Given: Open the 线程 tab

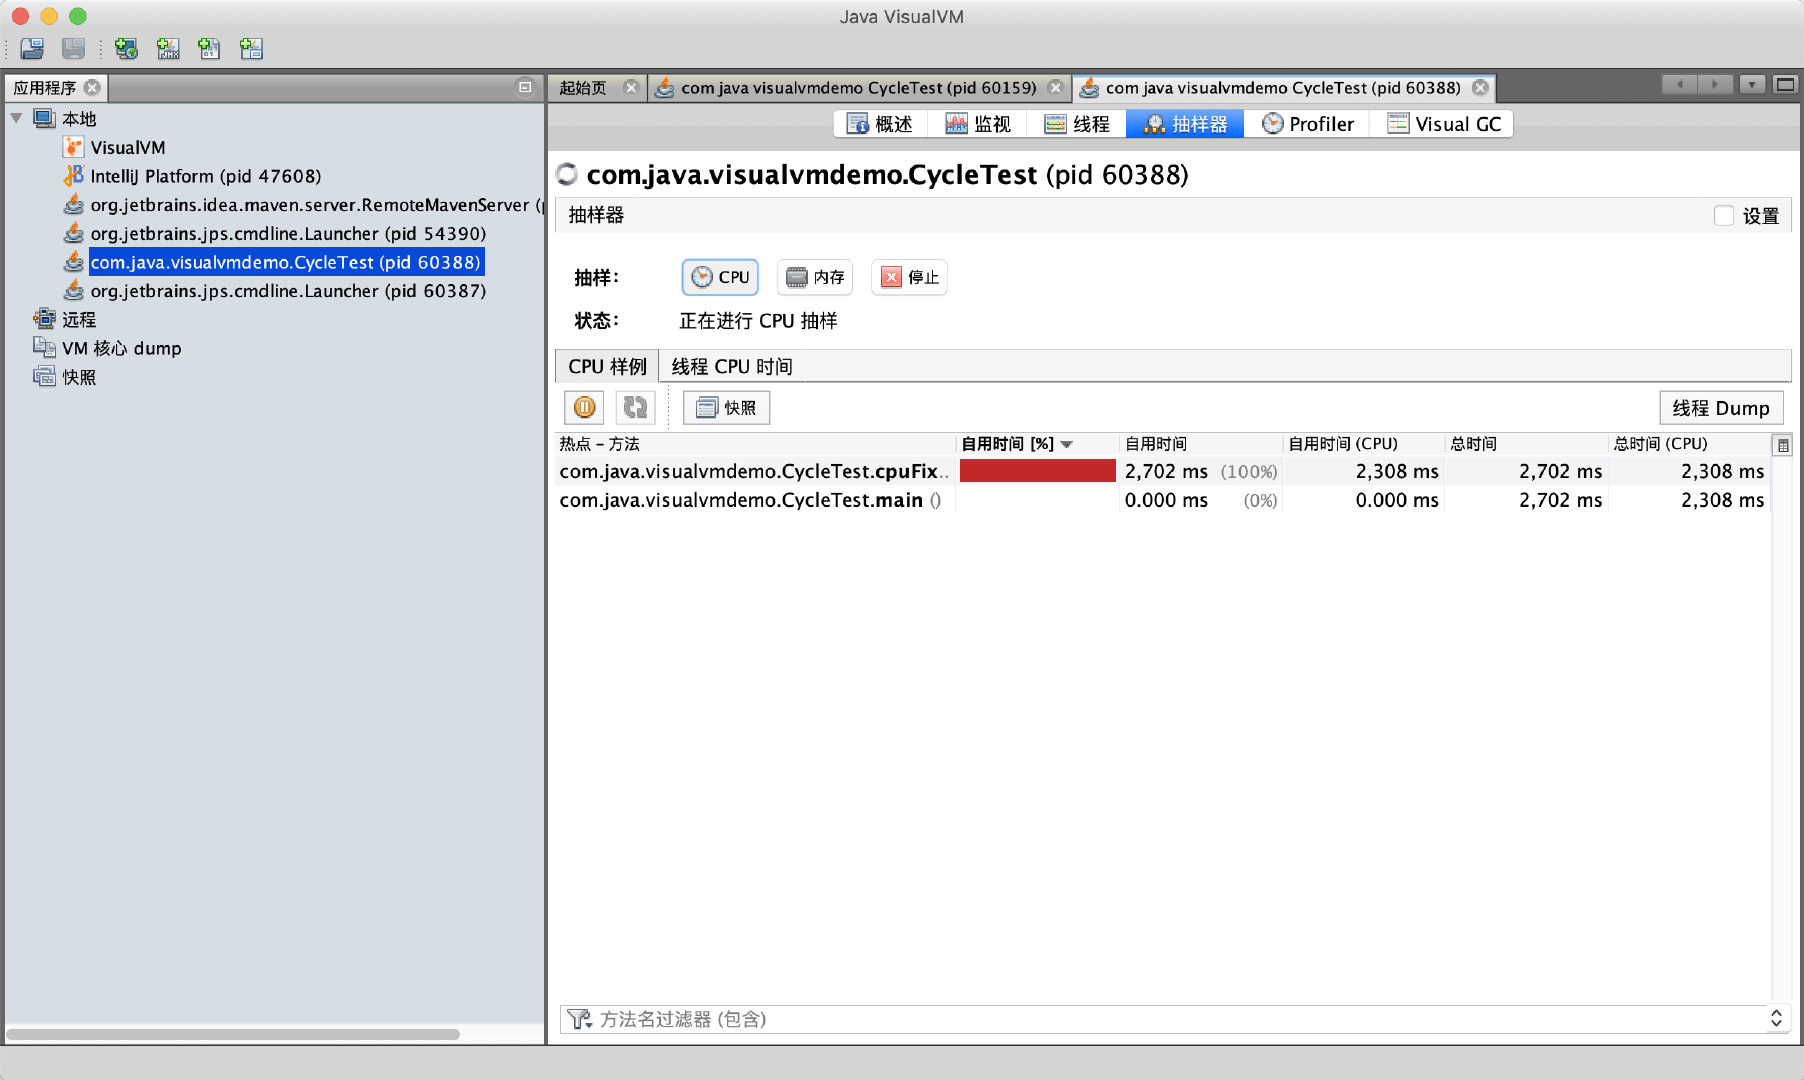Looking at the screenshot, I should (1077, 124).
